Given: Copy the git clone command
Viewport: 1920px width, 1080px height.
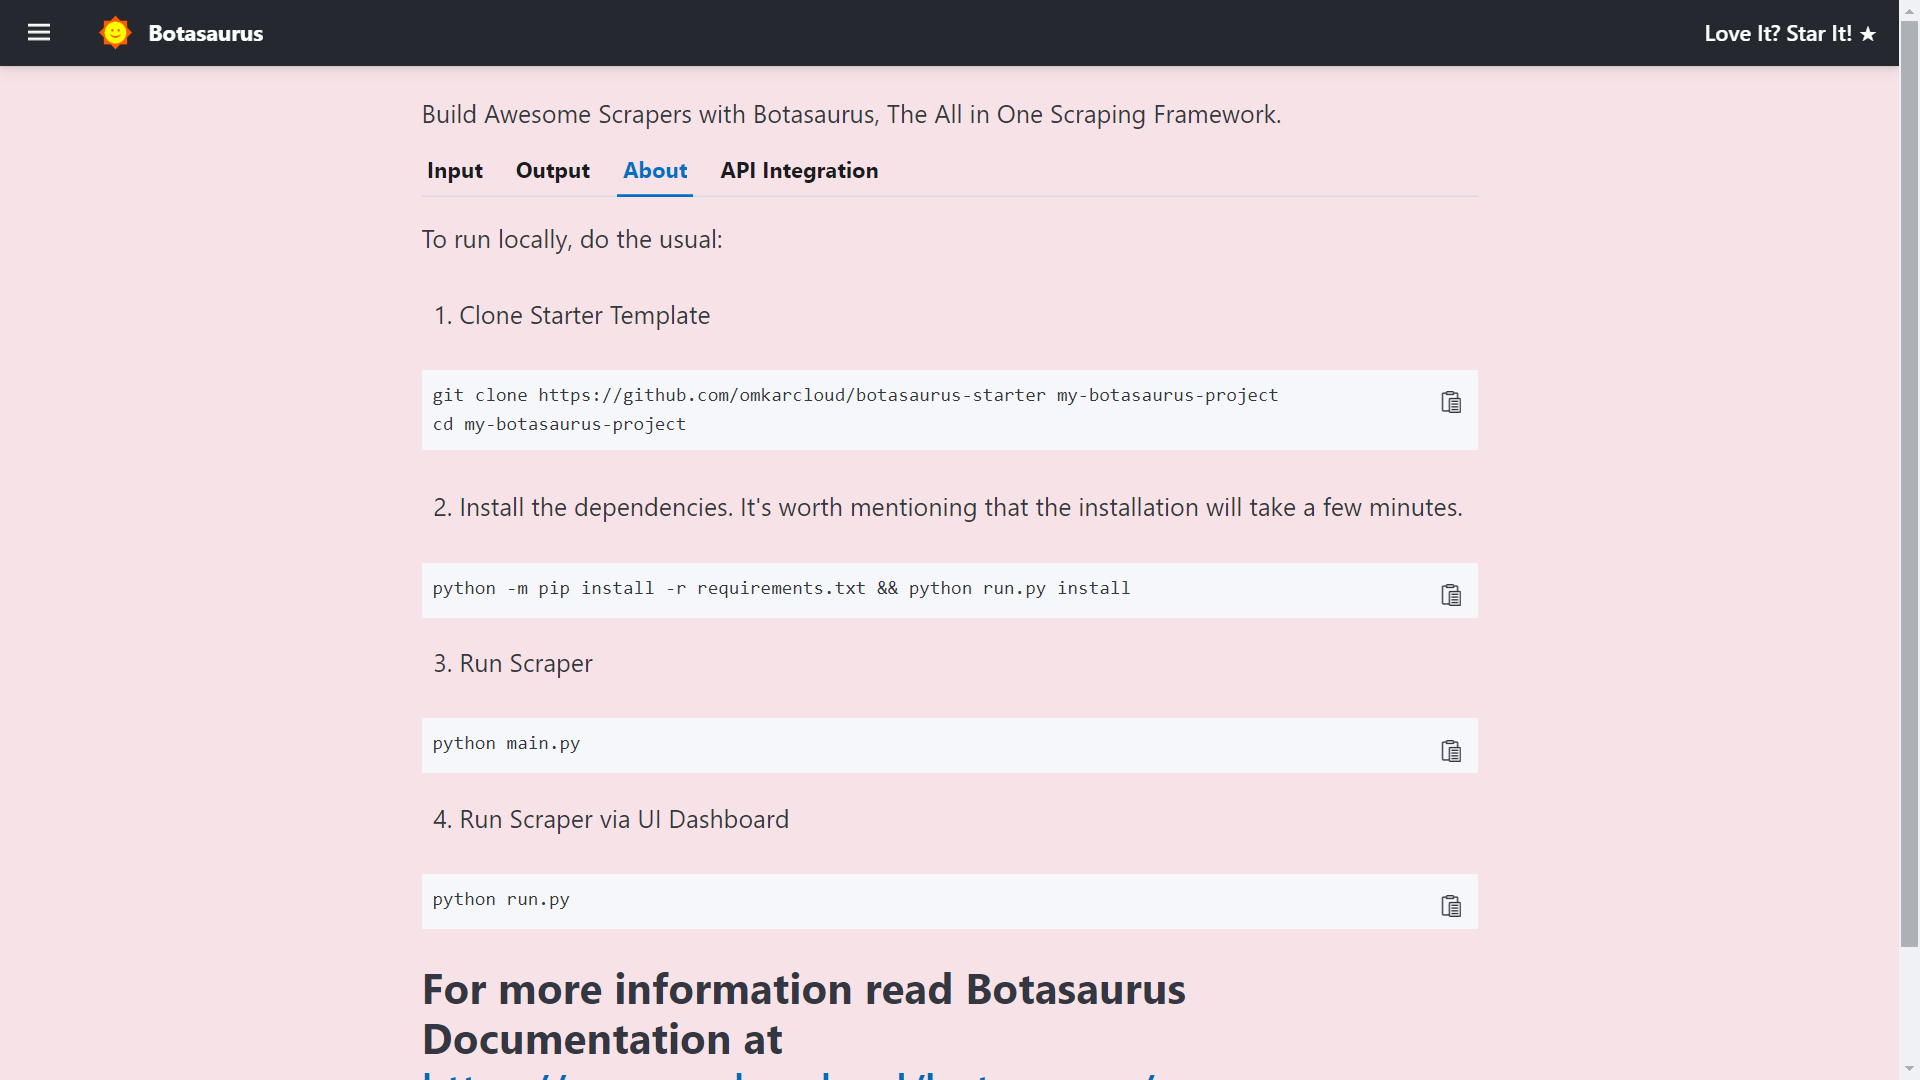Looking at the screenshot, I should [1451, 402].
